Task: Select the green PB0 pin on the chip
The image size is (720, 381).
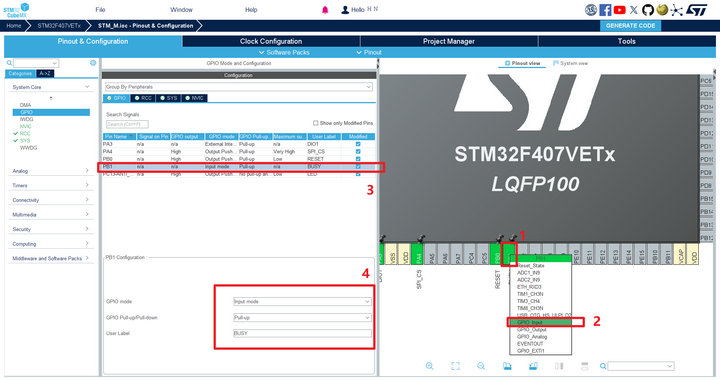Action: tap(496, 254)
